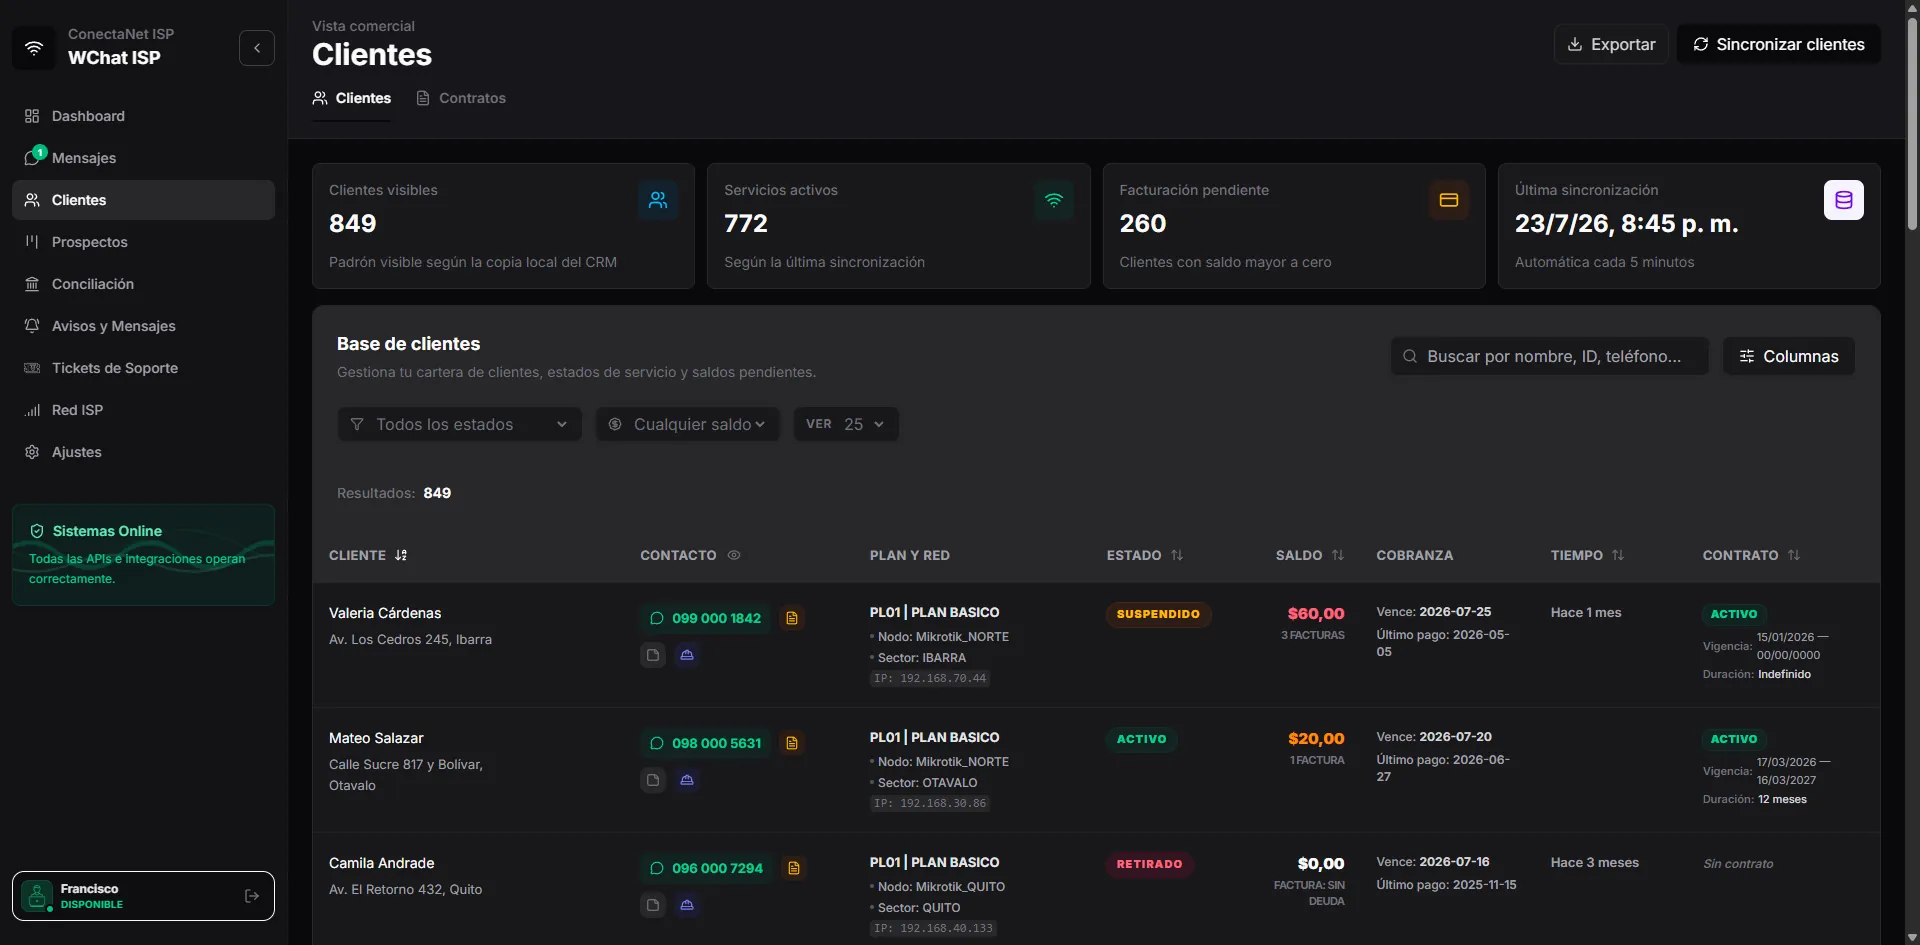Click purple router icon in Valeria Cárdenas row
The width and height of the screenshot is (1920, 945).
click(687, 655)
